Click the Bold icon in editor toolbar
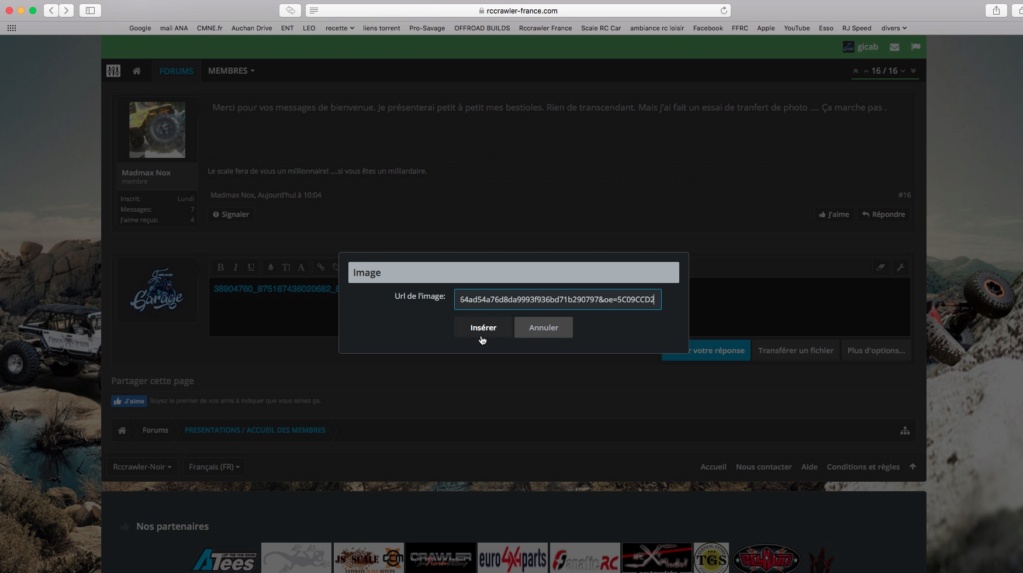Image resolution: width=1023 pixels, height=573 pixels. pyautogui.click(x=221, y=267)
